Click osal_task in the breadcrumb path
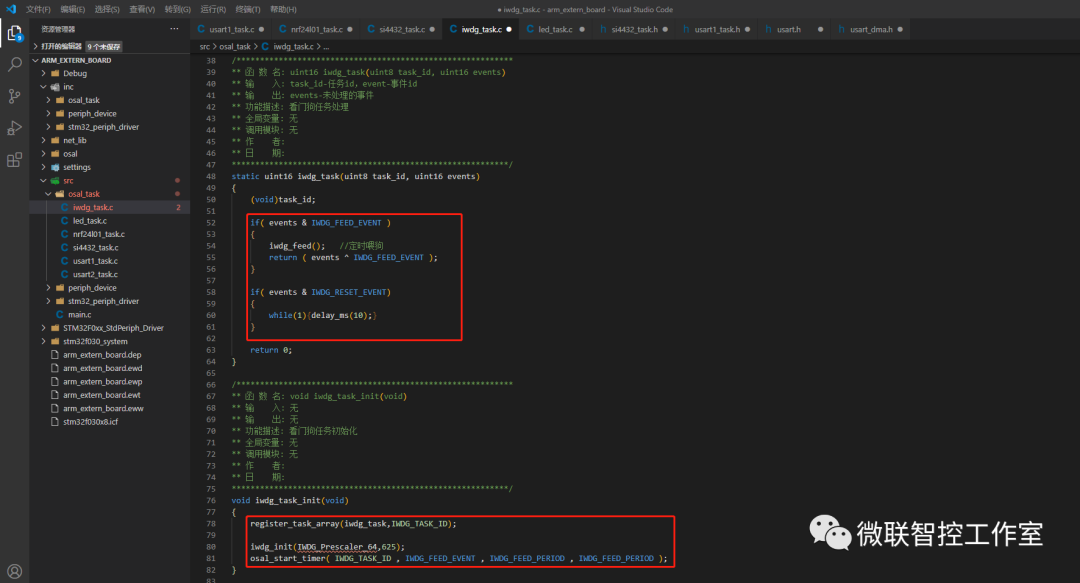The width and height of the screenshot is (1080, 583). coord(236,46)
